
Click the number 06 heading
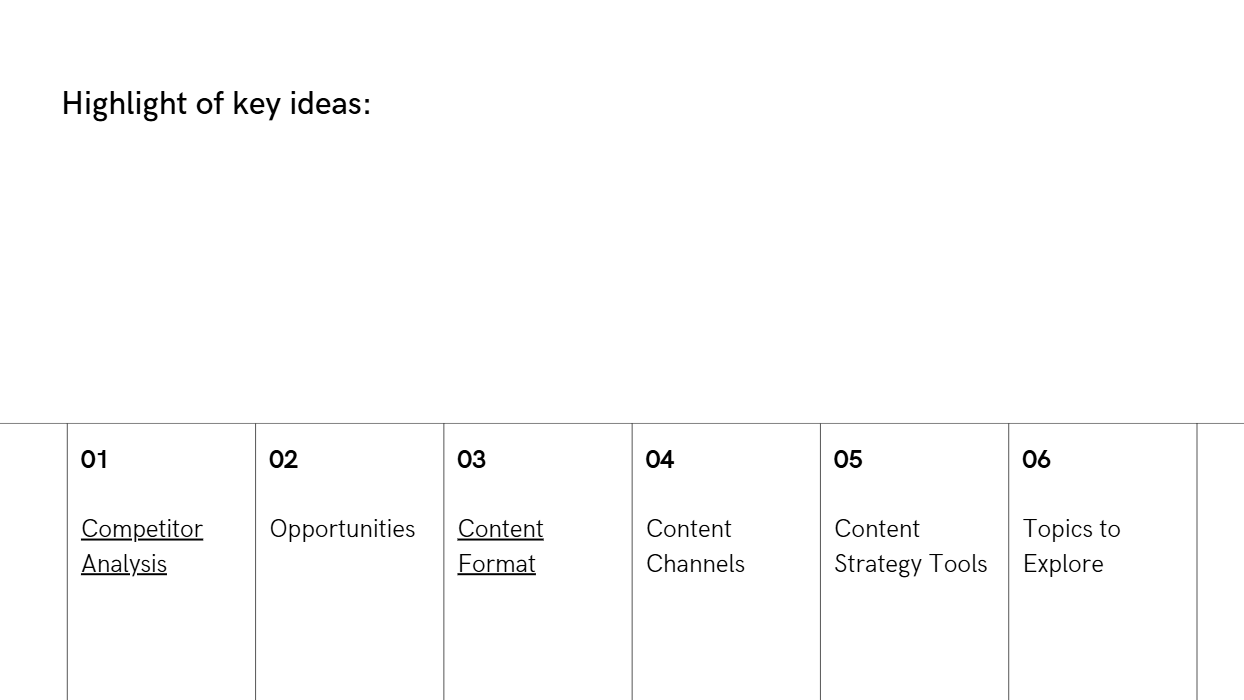click(1036, 460)
